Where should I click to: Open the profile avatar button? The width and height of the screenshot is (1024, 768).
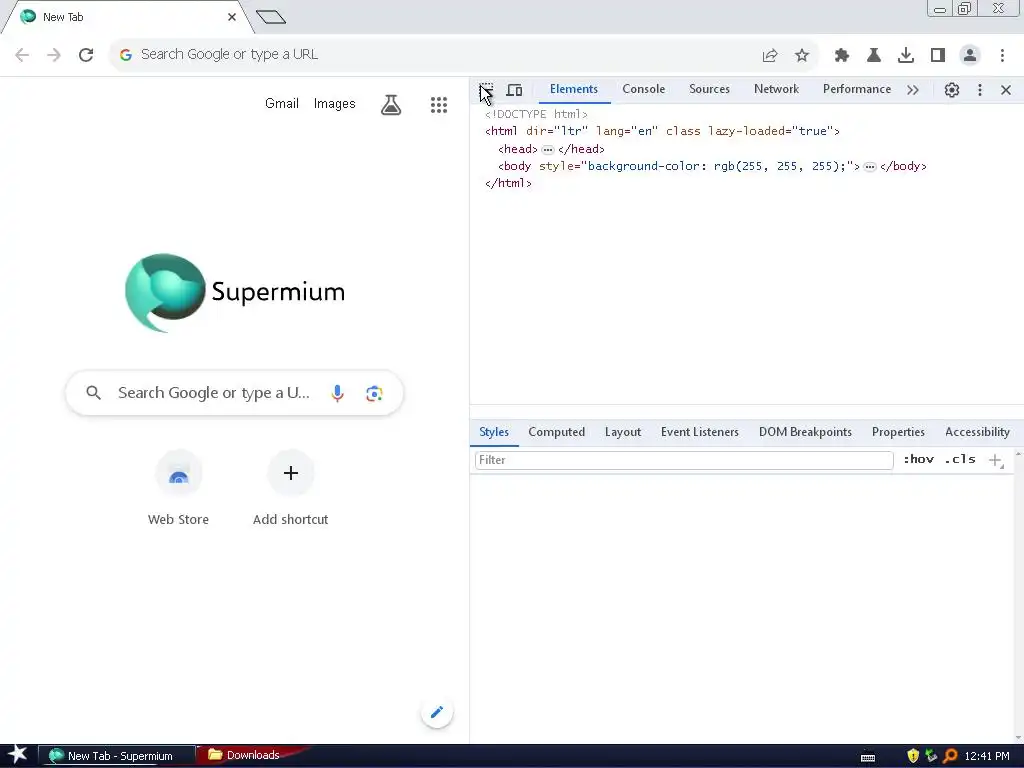[x=970, y=56]
